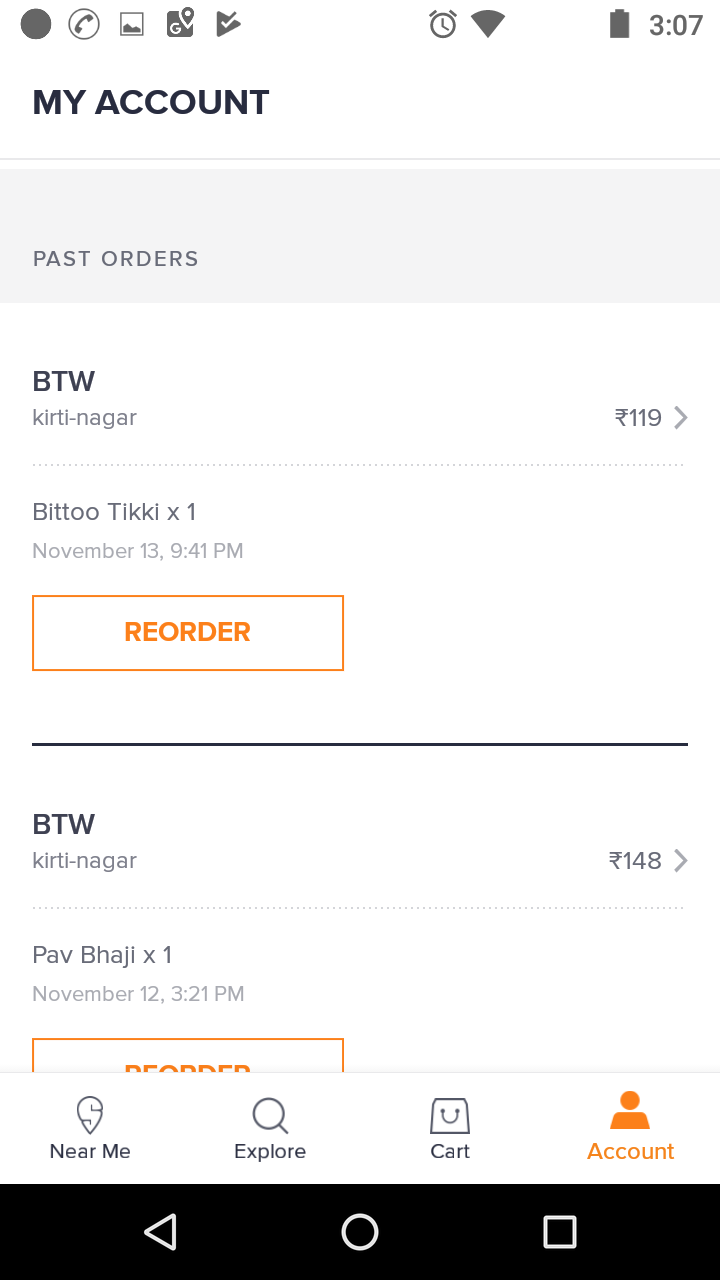Image resolution: width=720 pixels, height=1280 pixels.
Task: Select the Account person icon
Action: point(630,1111)
